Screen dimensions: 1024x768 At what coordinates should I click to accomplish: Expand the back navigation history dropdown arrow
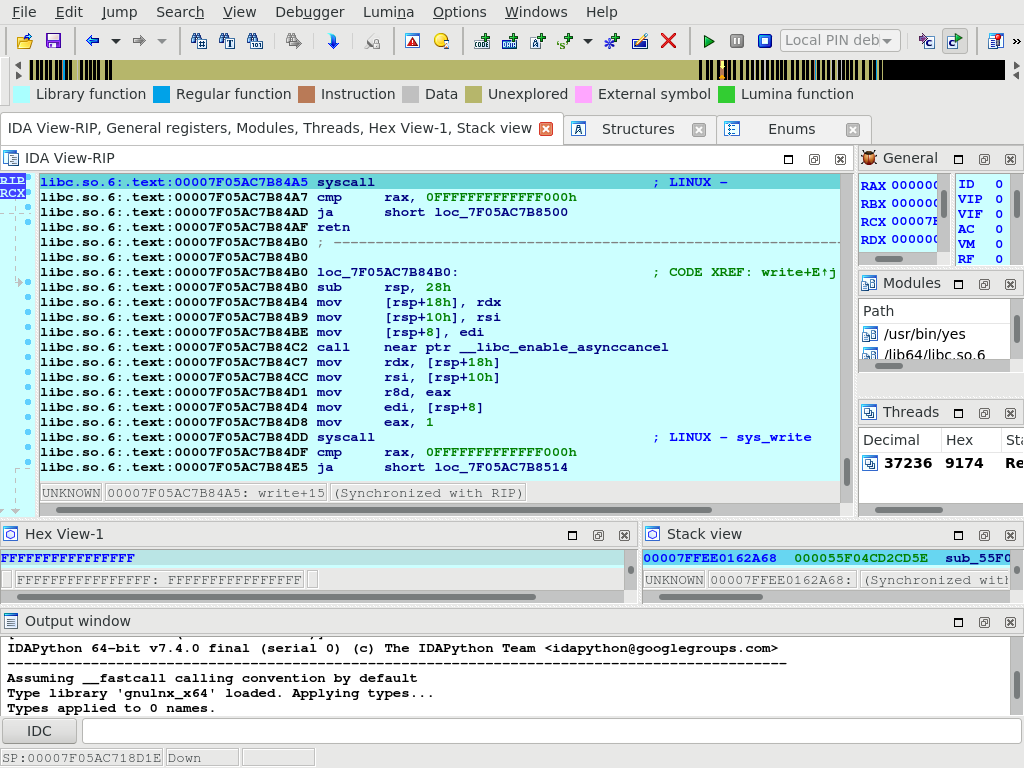116,41
